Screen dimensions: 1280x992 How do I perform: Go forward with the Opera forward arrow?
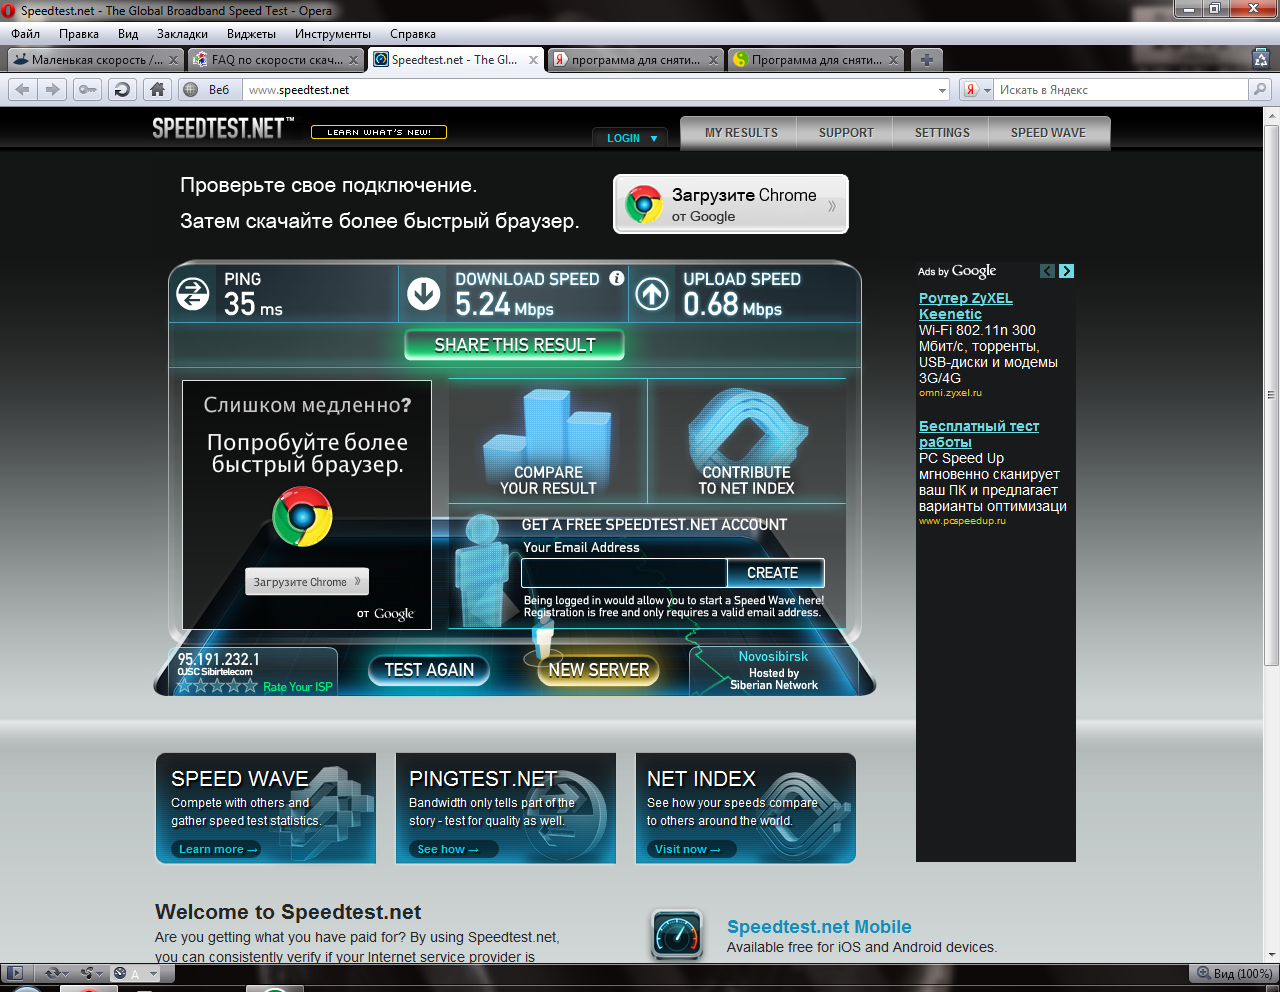53,90
